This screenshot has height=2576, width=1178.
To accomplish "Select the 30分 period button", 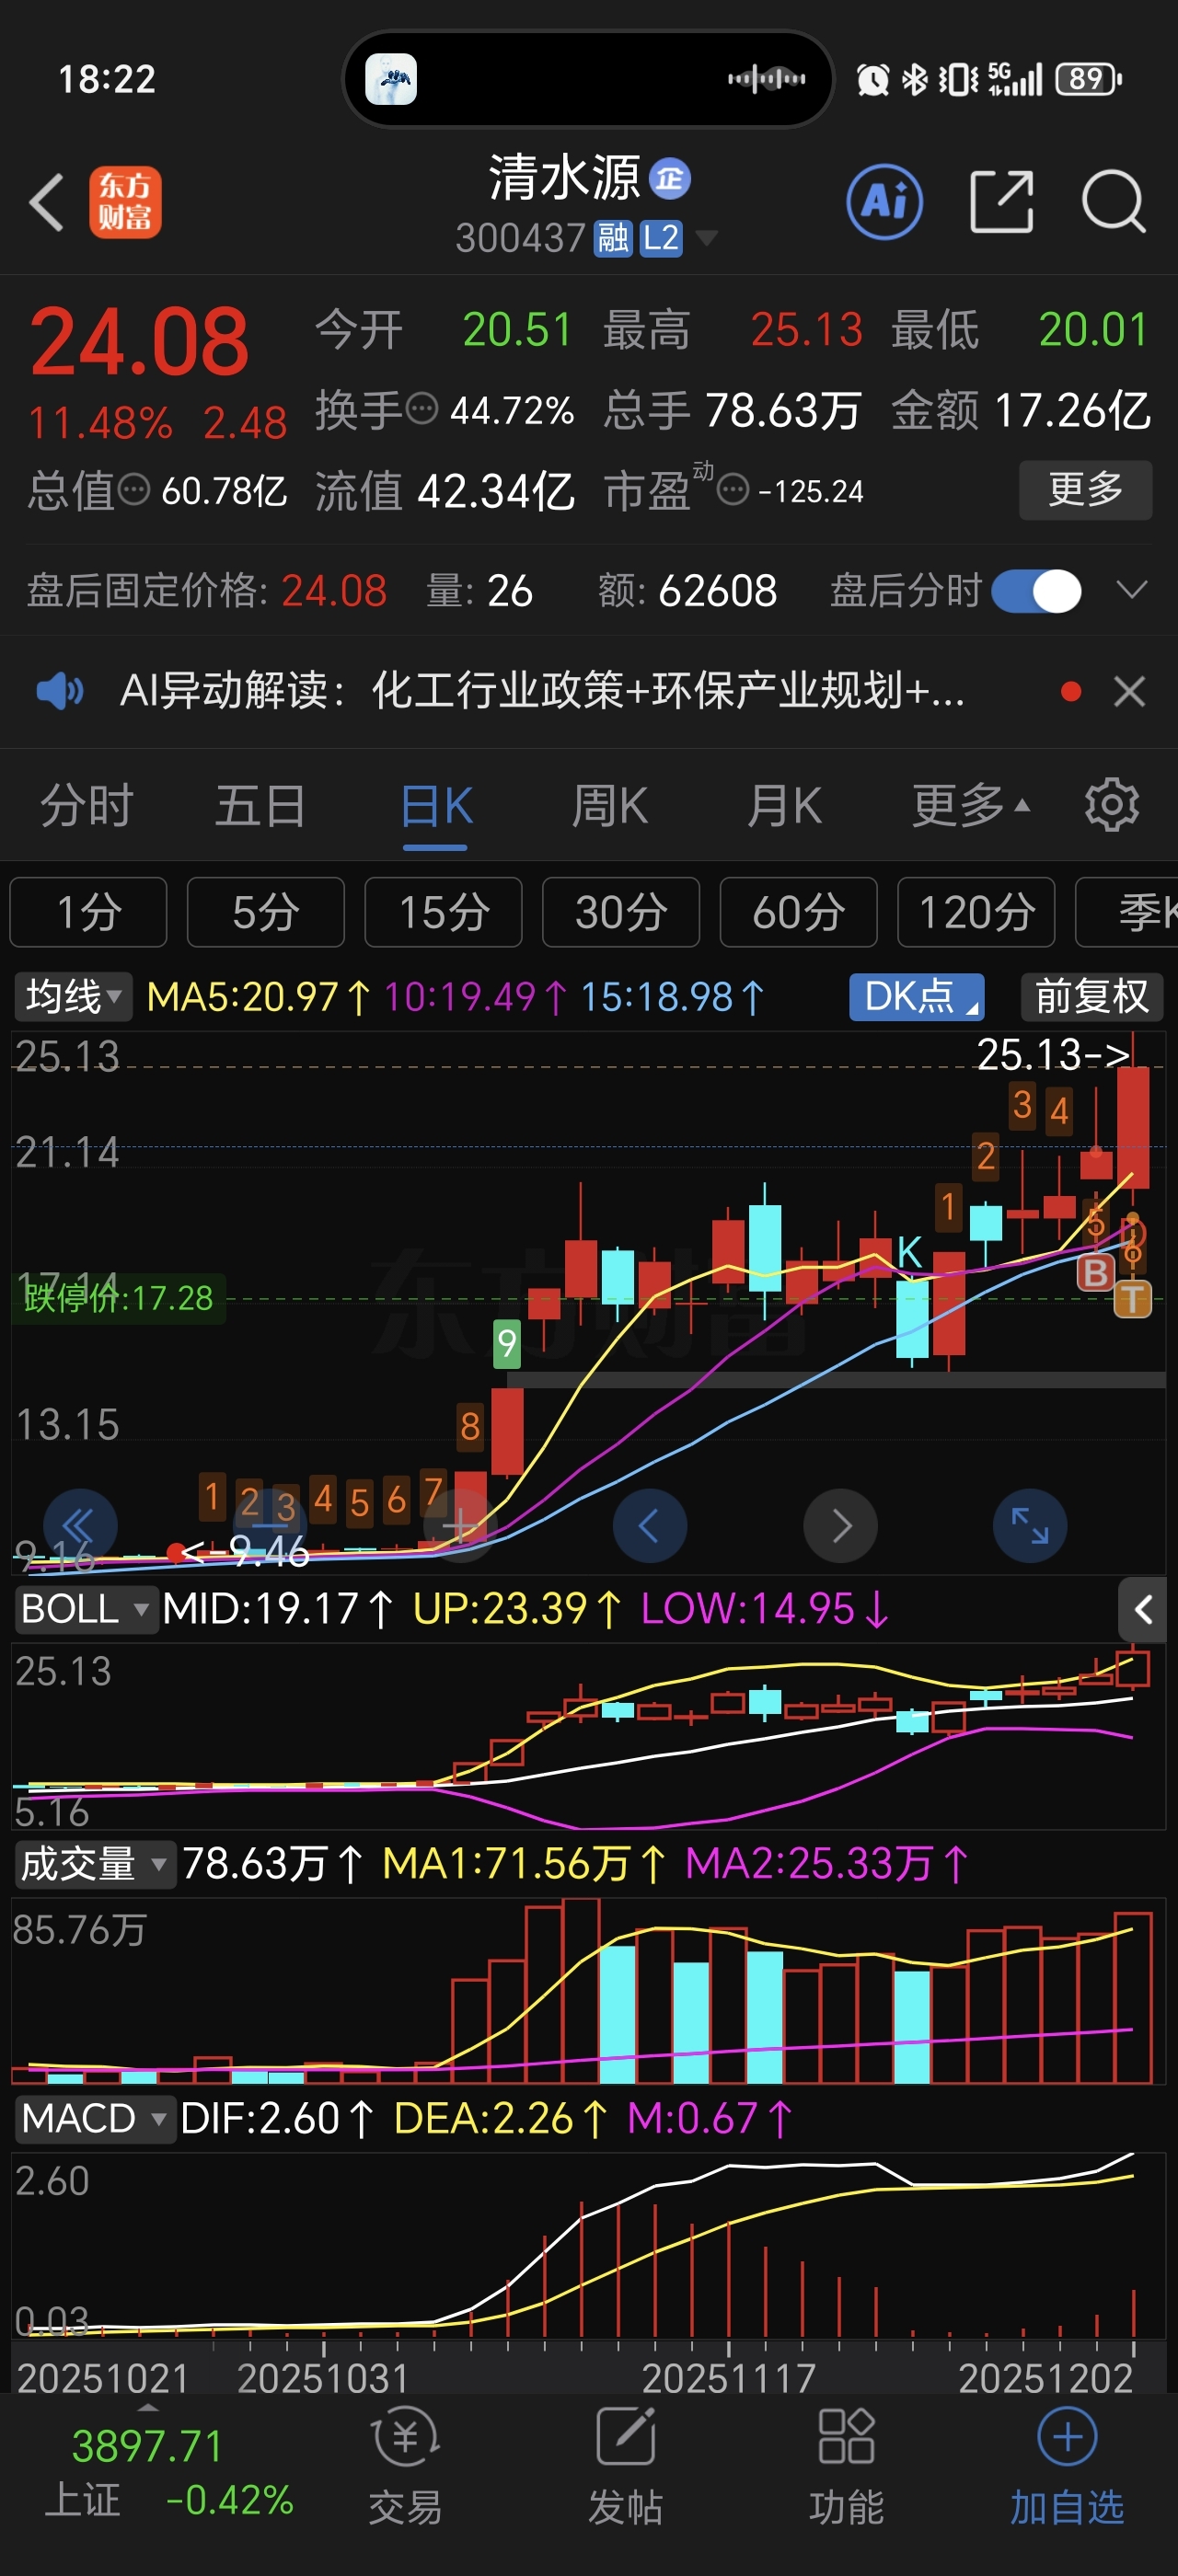I will tap(621, 912).
